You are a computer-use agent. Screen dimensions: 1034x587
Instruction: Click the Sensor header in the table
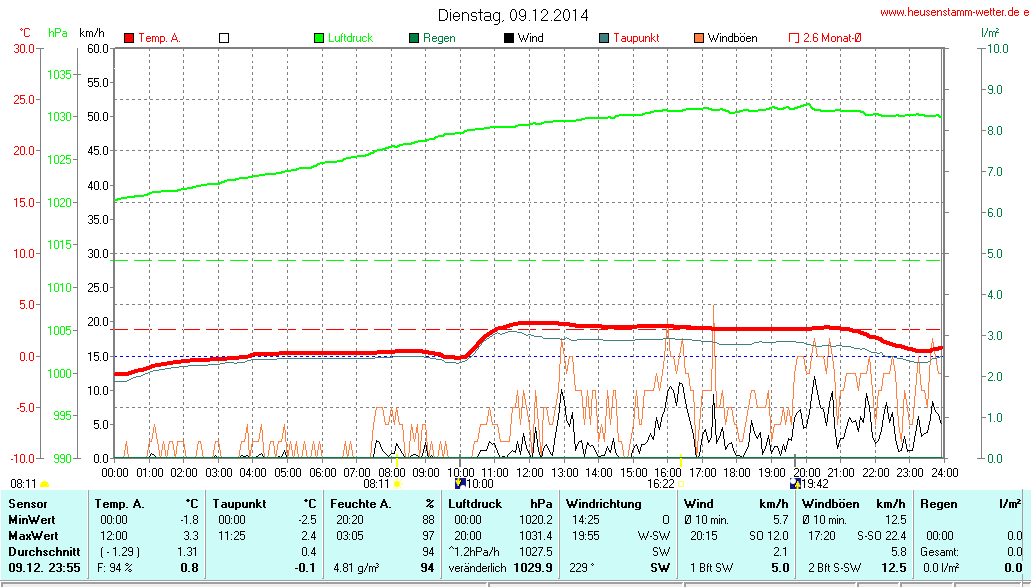[28, 504]
